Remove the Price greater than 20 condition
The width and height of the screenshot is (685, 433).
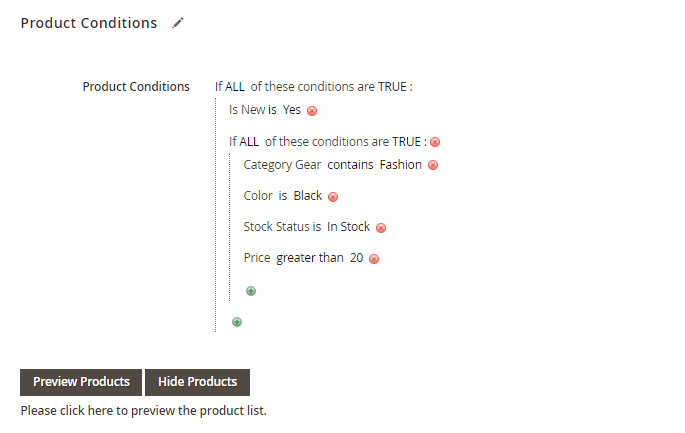[374, 259]
